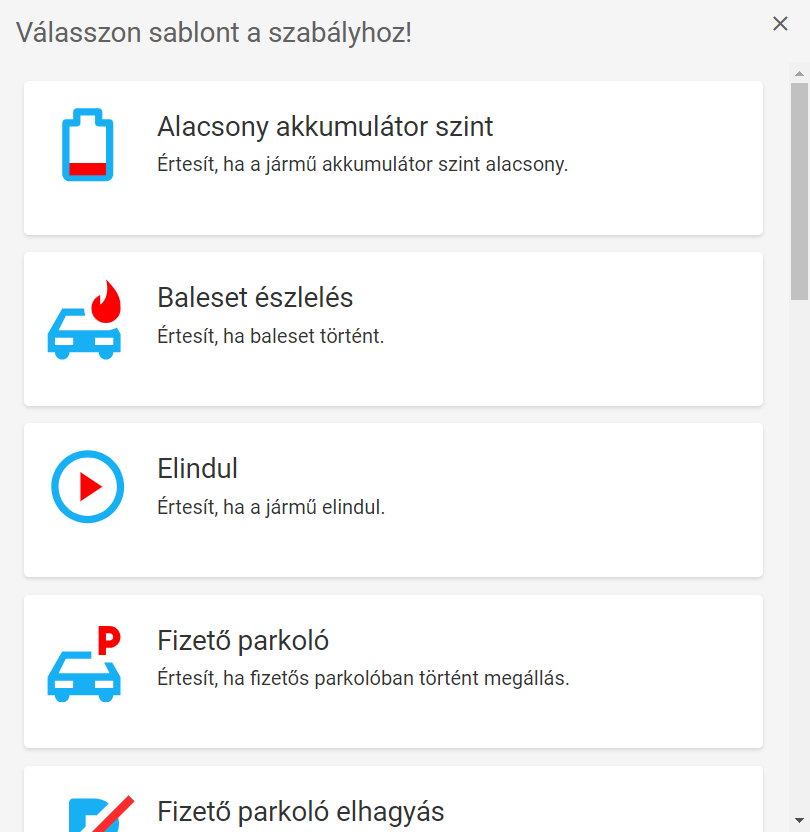Click the paid parking stop description text
This screenshot has width=810, height=832.
363,678
